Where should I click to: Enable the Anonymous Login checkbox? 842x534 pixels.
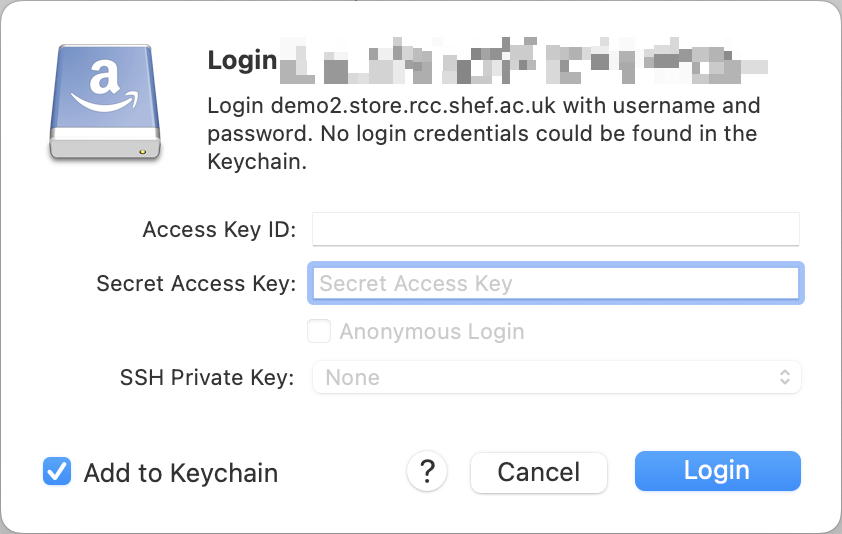[x=319, y=331]
